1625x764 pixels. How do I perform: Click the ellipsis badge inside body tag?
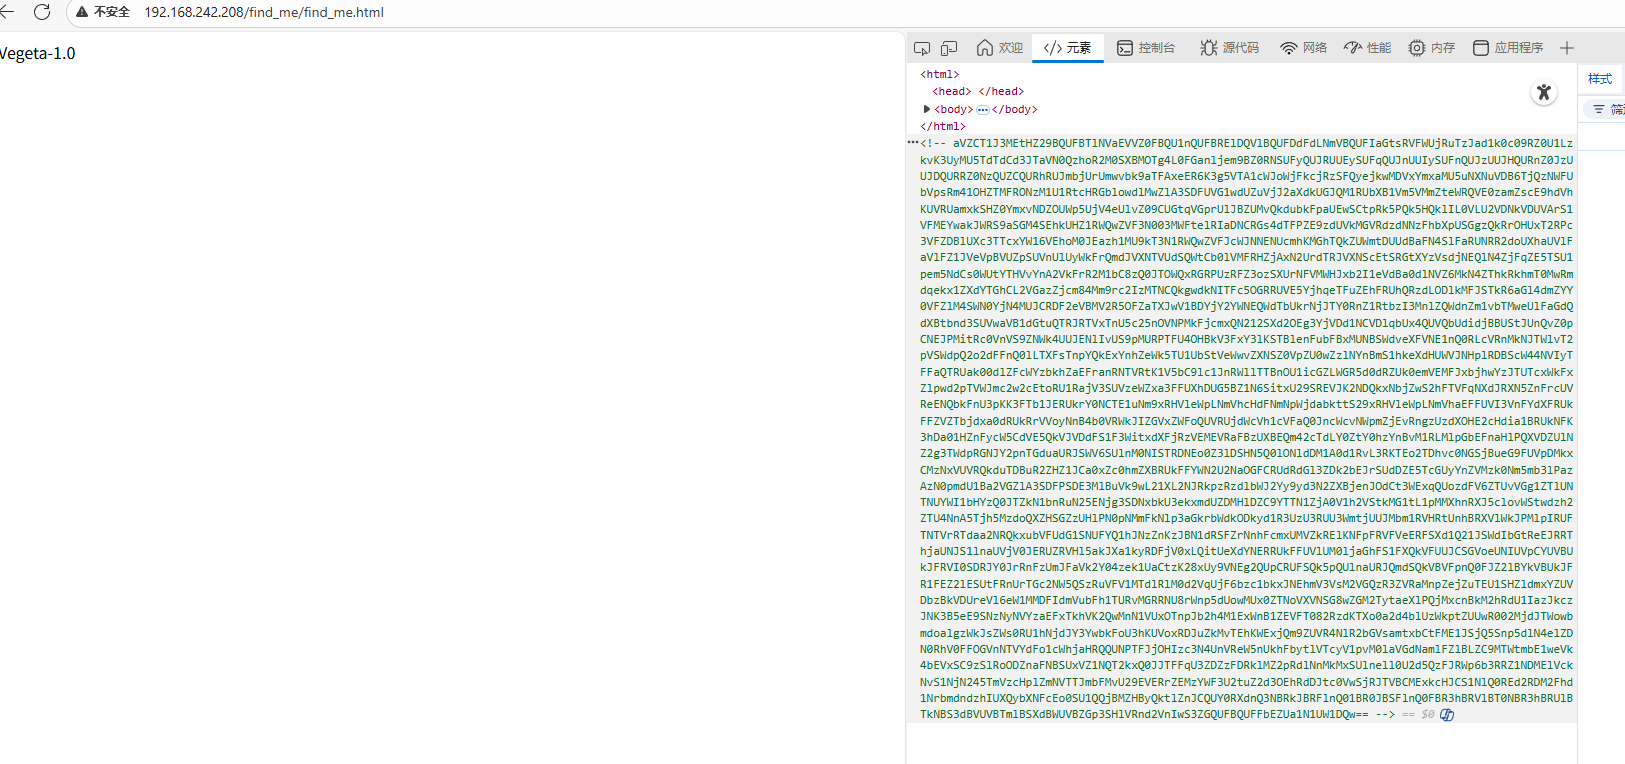[x=983, y=110]
